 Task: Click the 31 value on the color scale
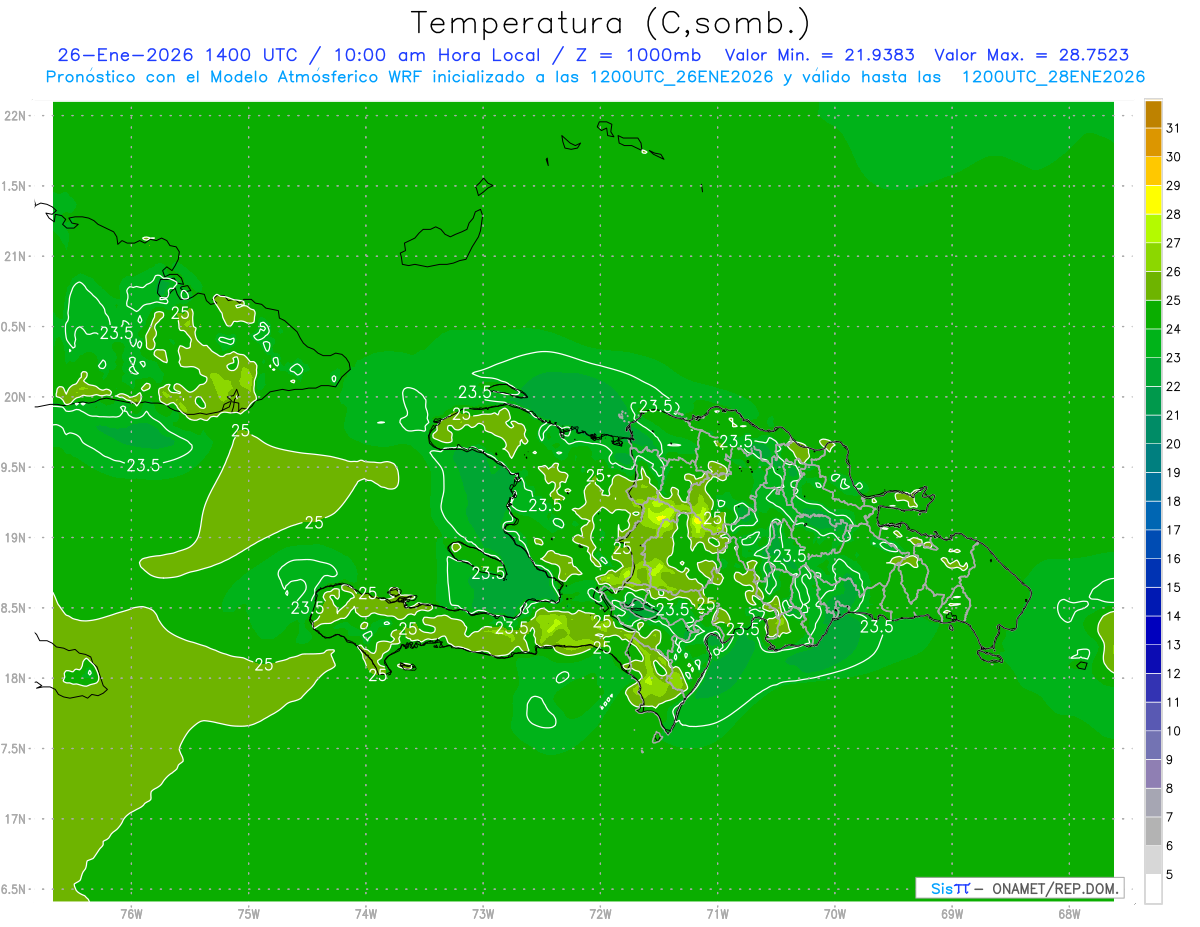tap(1174, 128)
